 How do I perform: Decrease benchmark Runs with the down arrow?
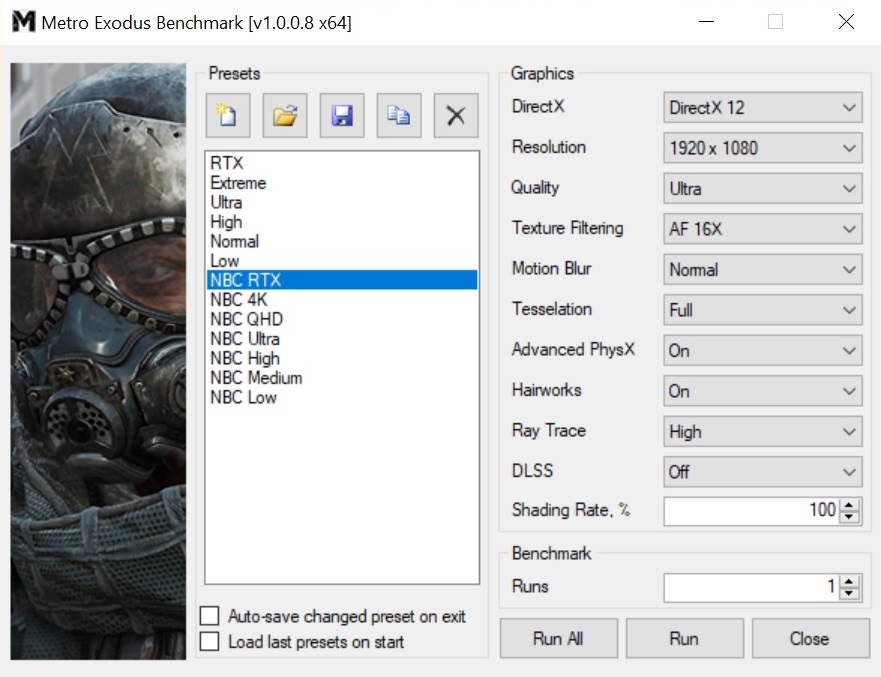[x=849, y=593]
